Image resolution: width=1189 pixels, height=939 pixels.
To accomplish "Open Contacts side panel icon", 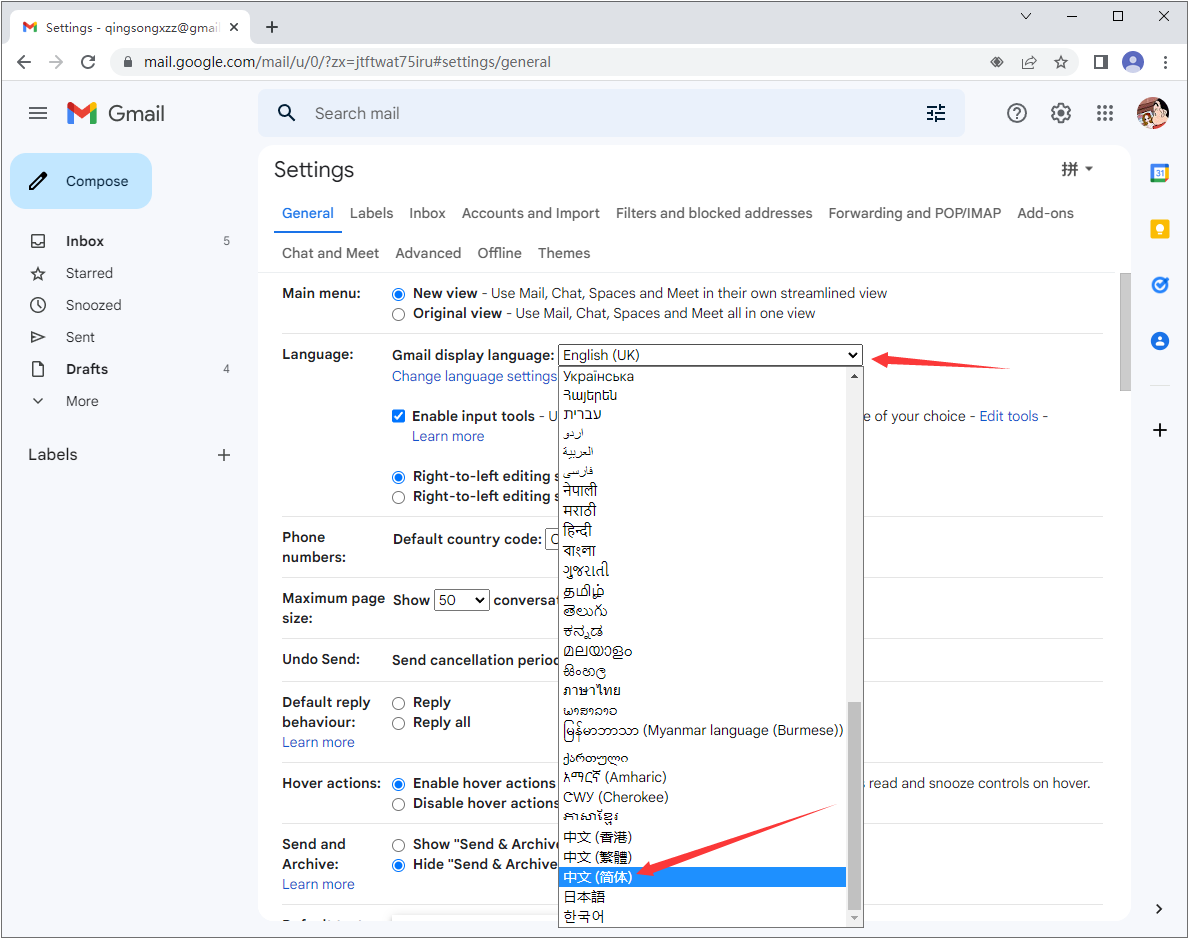I will [x=1159, y=341].
